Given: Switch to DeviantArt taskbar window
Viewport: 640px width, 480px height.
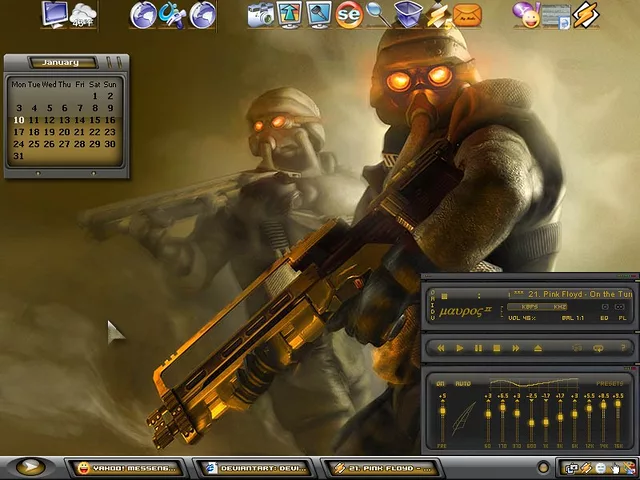Looking at the screenshot, I should tap(253, 468).
